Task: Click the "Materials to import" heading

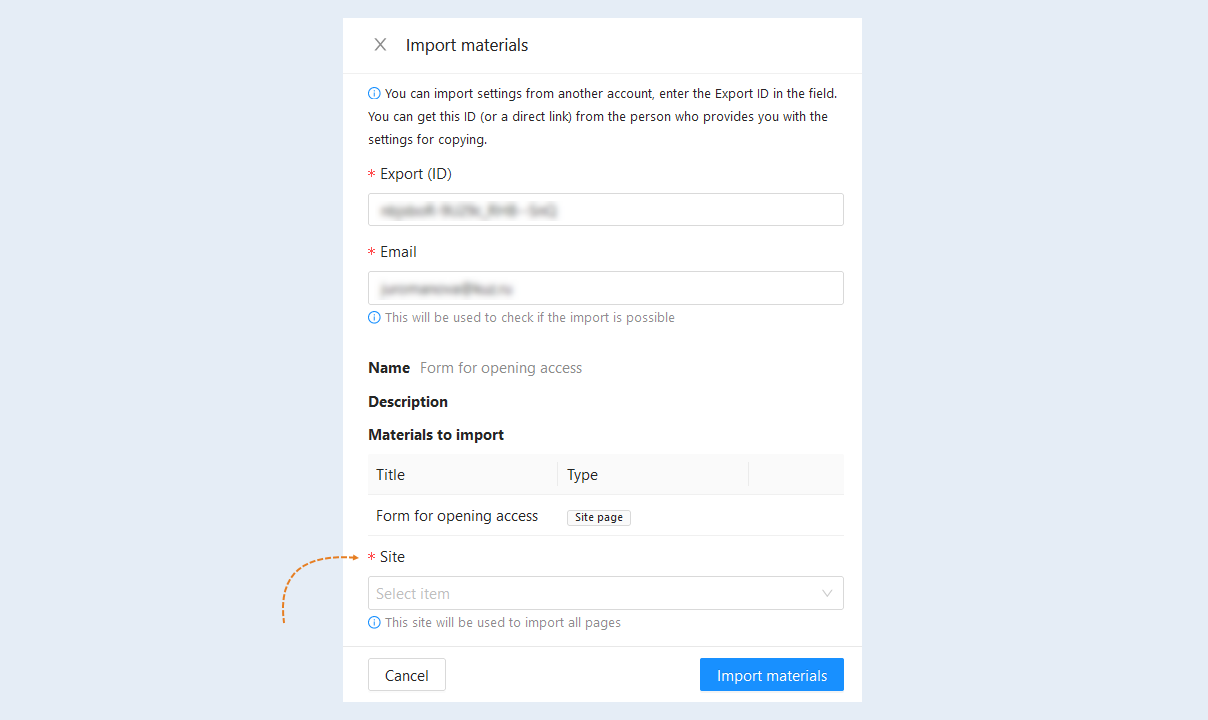Action: click(x=436, y=435)
